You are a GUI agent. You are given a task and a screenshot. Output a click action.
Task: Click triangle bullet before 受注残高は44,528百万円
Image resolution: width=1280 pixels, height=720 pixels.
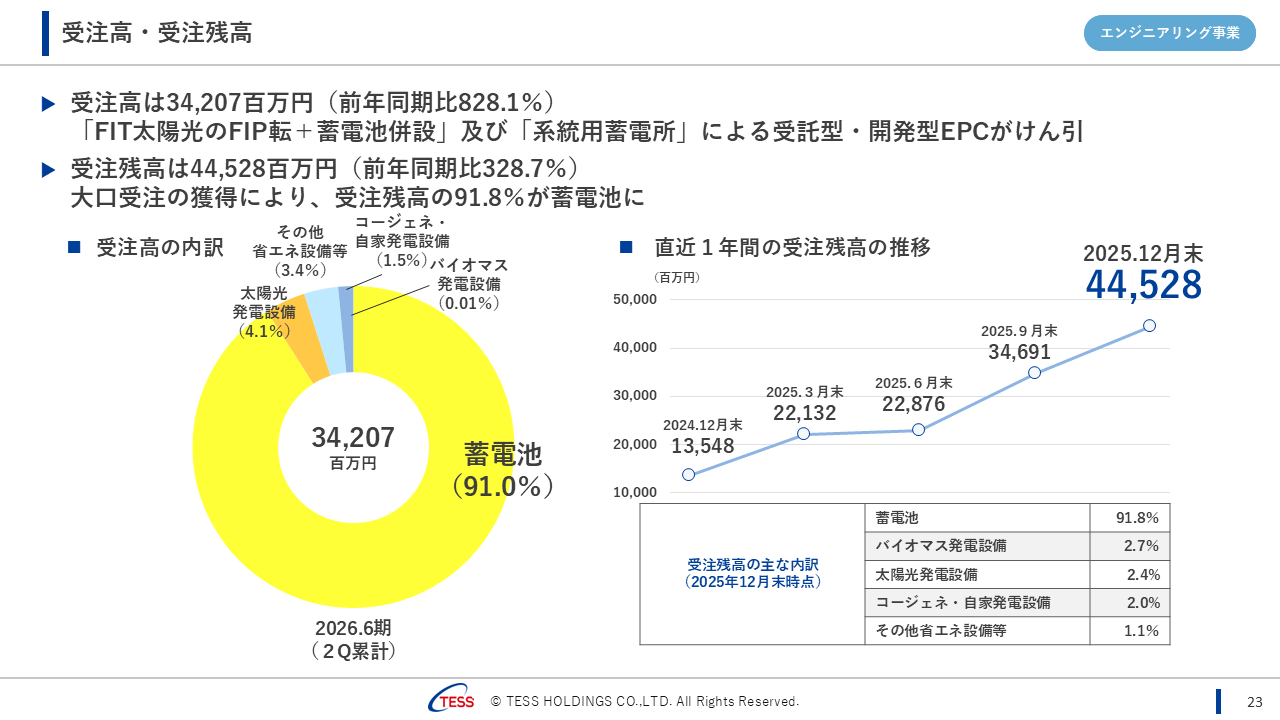point(49,170)
